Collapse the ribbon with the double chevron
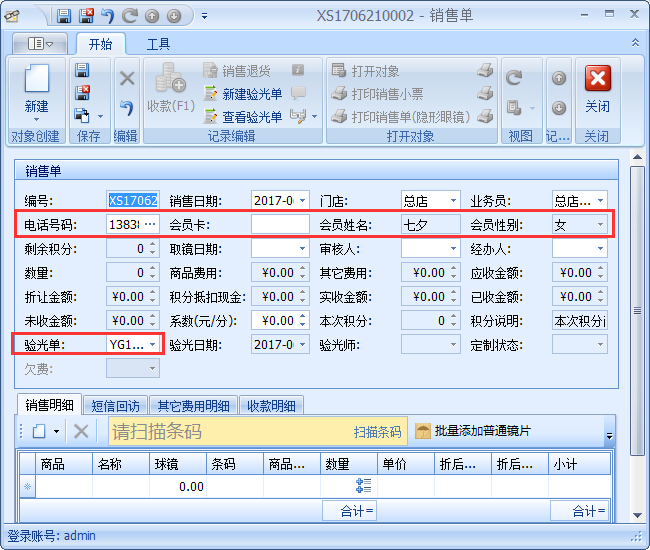Image resolution: width=650 pixels, height=550 pixels. coord(635,42)
